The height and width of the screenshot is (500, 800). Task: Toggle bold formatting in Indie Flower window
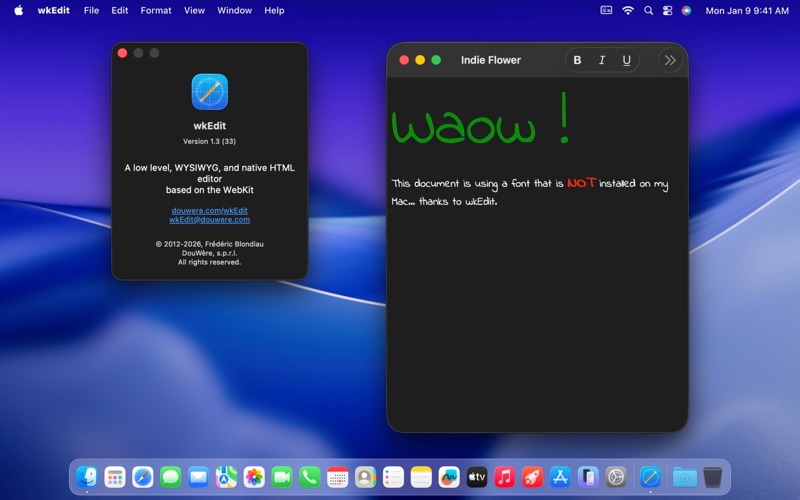pyautogui.click(x=577, y=60)
